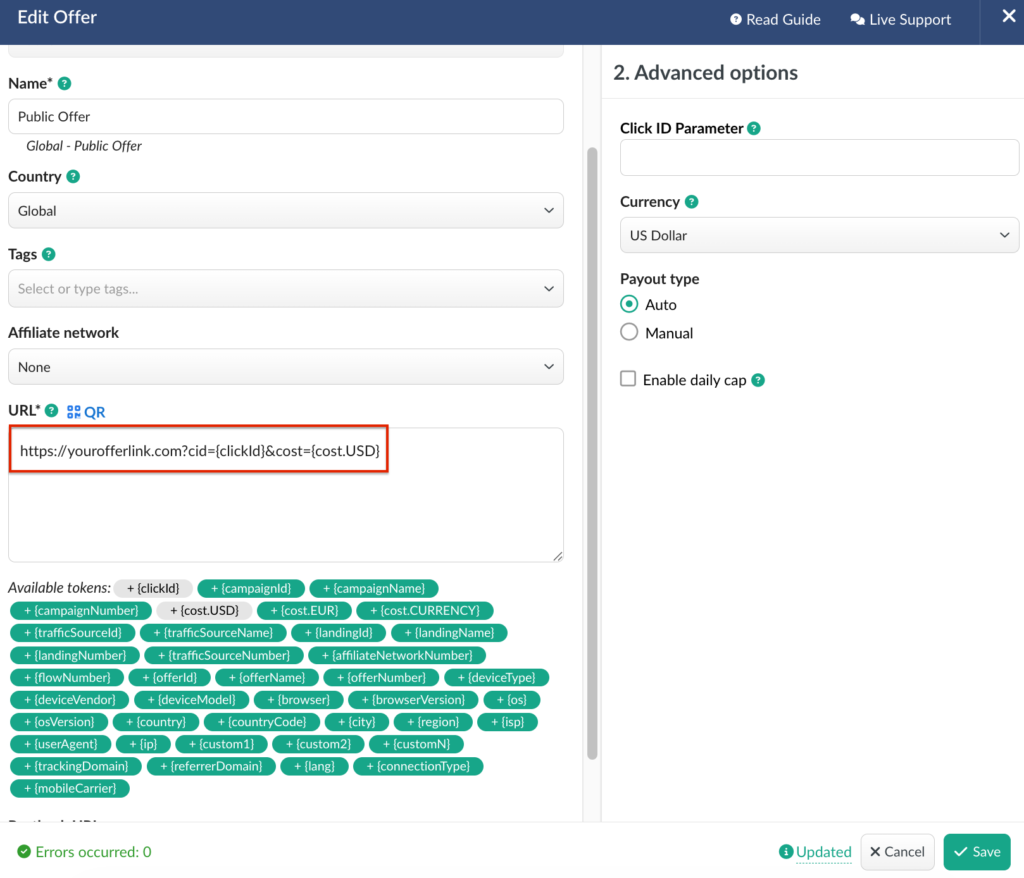Cancel editing the offer
Screen dimensions: 1024x878
(897, 852)
